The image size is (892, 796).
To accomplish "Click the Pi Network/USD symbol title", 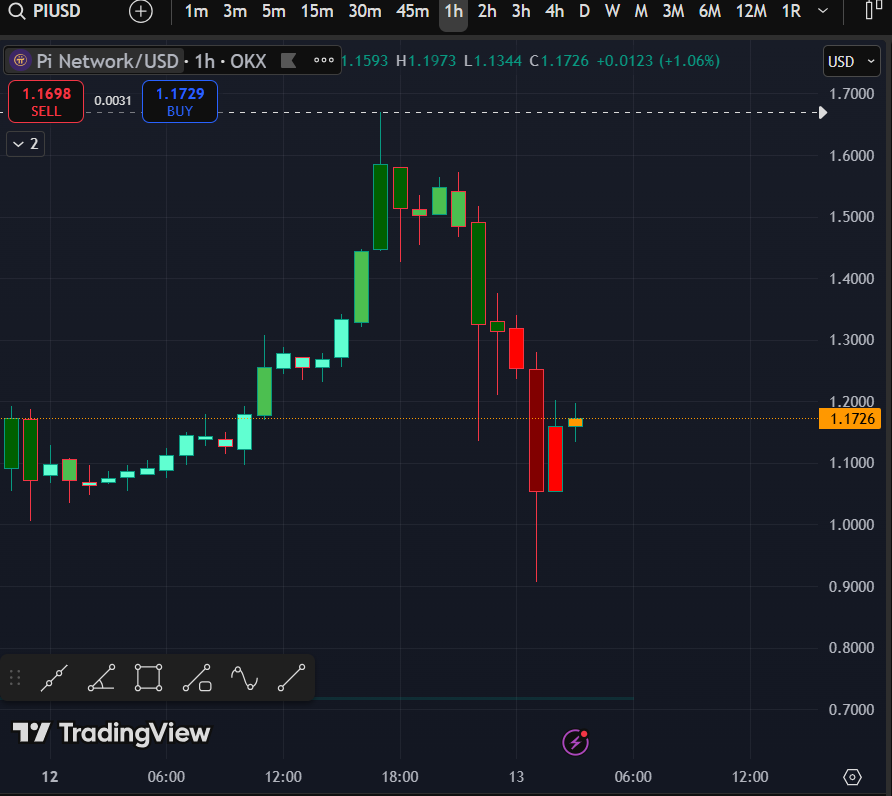I will tap(108, 61).
